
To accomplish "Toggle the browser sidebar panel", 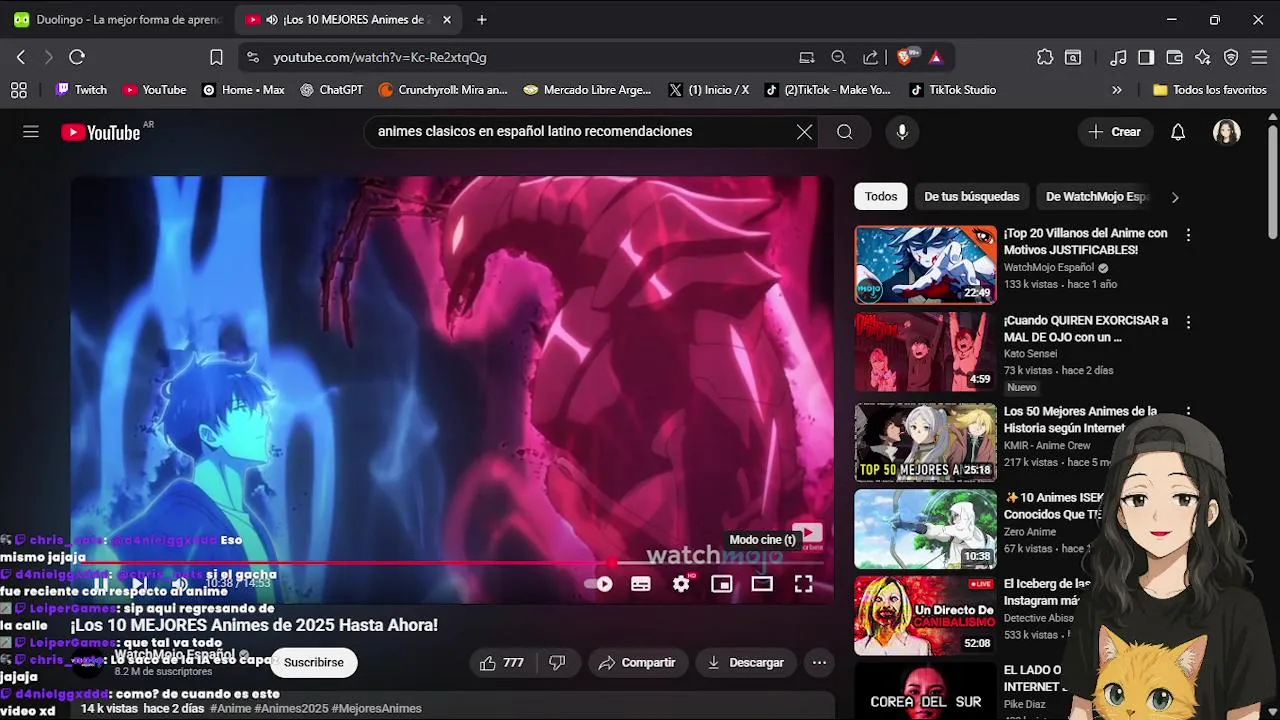I will (x=1146, y=58).
